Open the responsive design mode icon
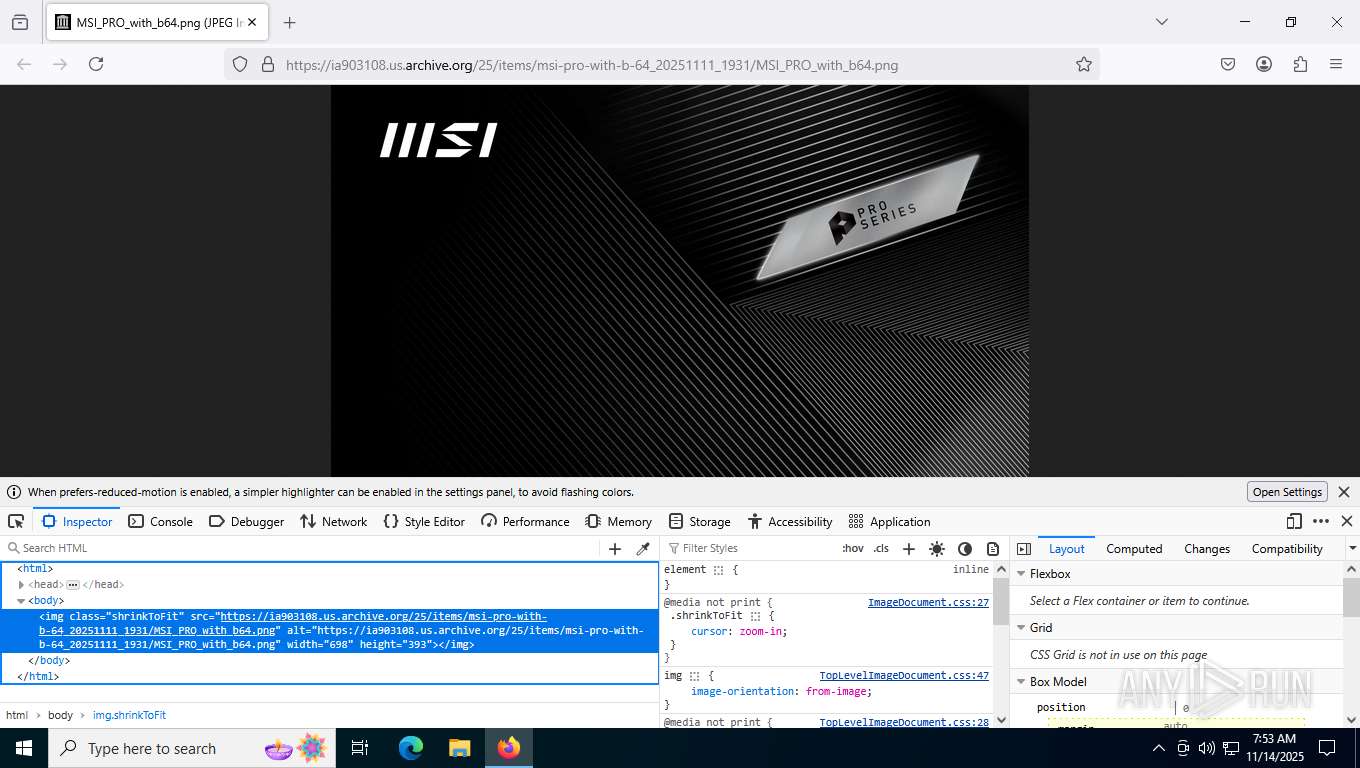1360x768 pixels. click(x=1294, y=521)
